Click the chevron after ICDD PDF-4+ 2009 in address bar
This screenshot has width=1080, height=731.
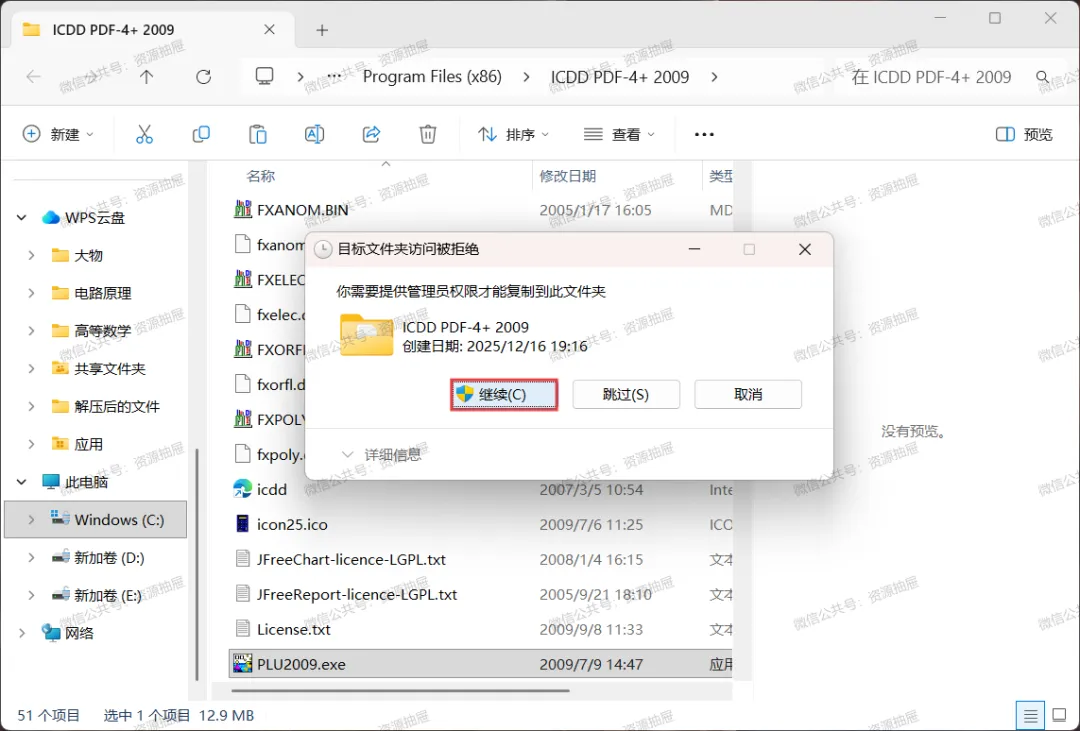[x=714, y=77]
